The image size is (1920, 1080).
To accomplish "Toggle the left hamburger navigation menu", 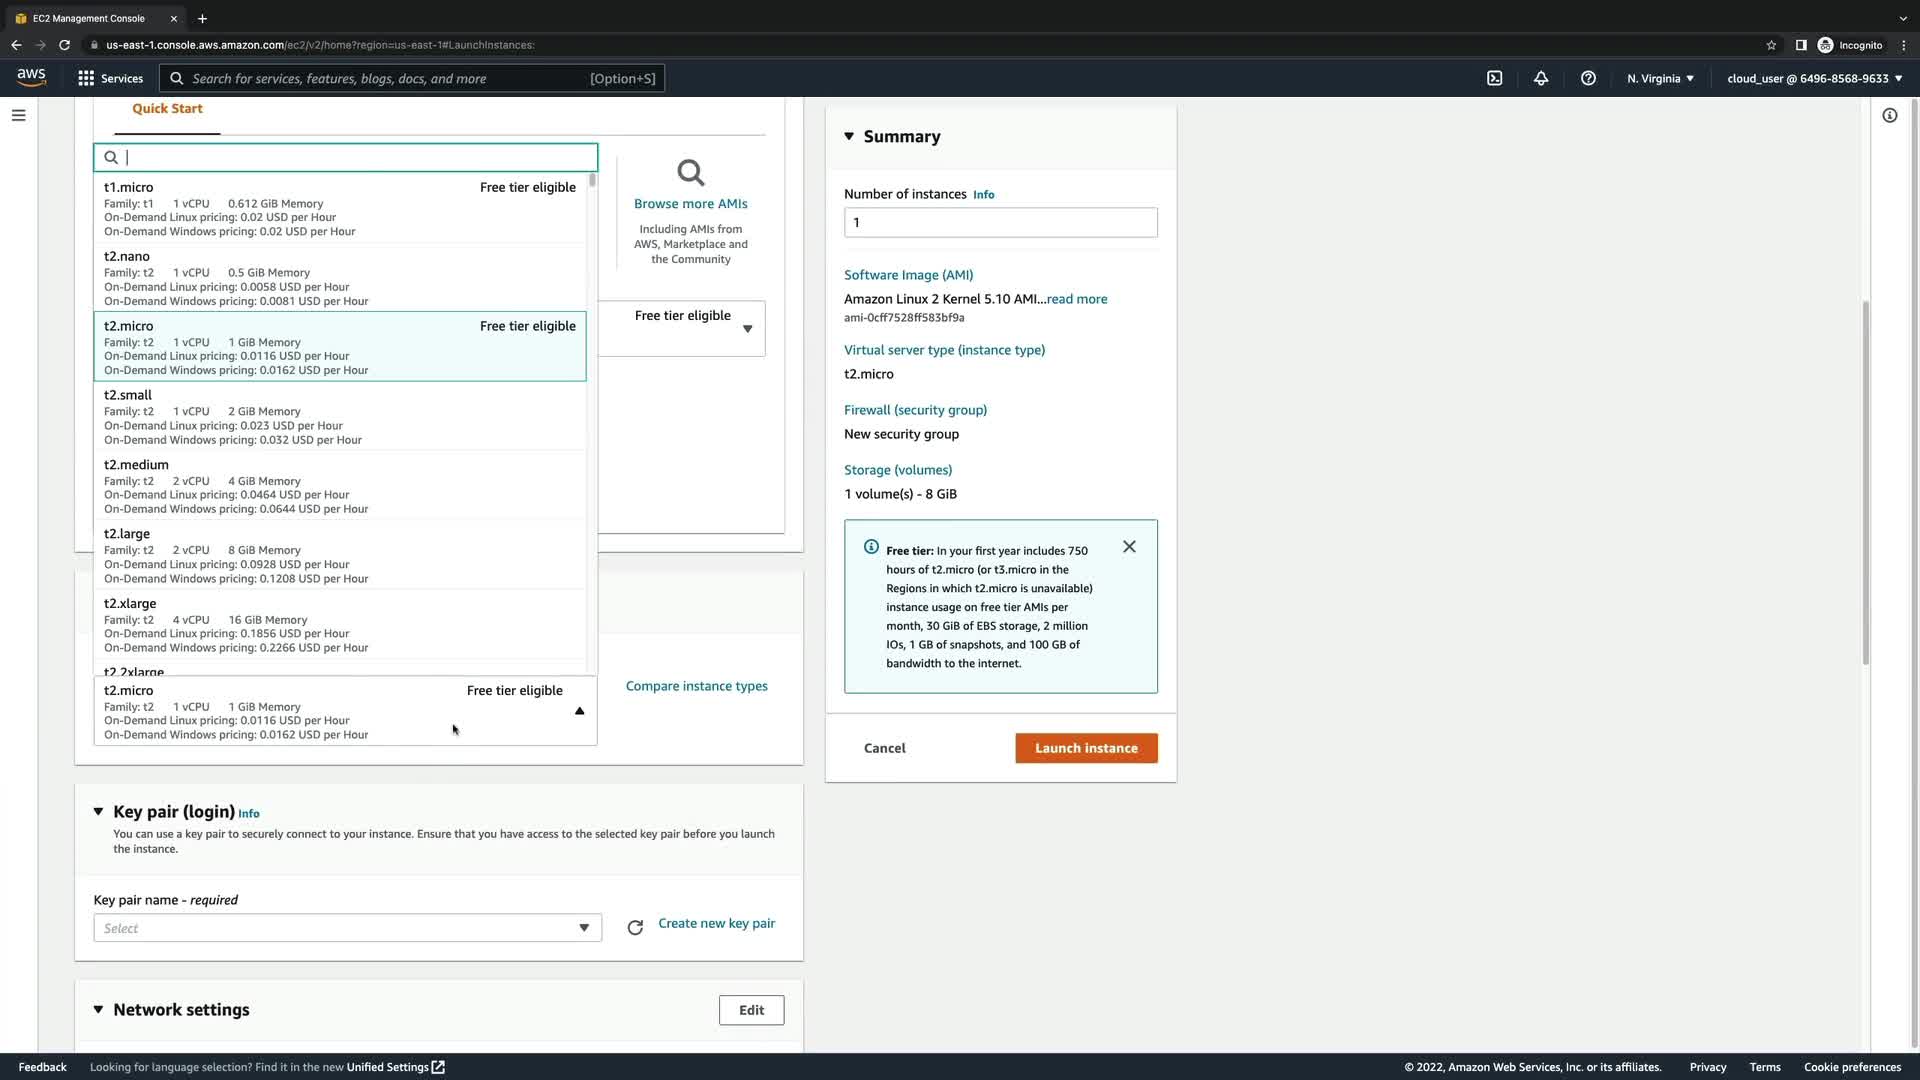I will pyautogui.click(x=18, y=115).
